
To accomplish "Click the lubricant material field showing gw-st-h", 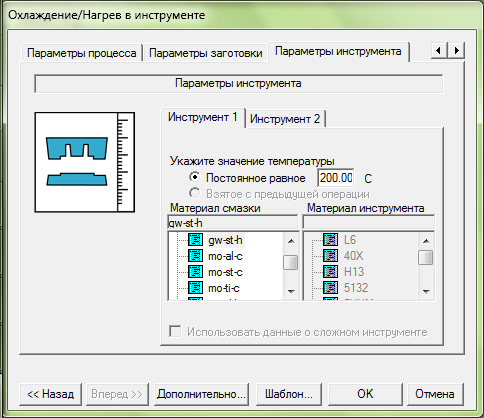I will (x=233, y=222).
